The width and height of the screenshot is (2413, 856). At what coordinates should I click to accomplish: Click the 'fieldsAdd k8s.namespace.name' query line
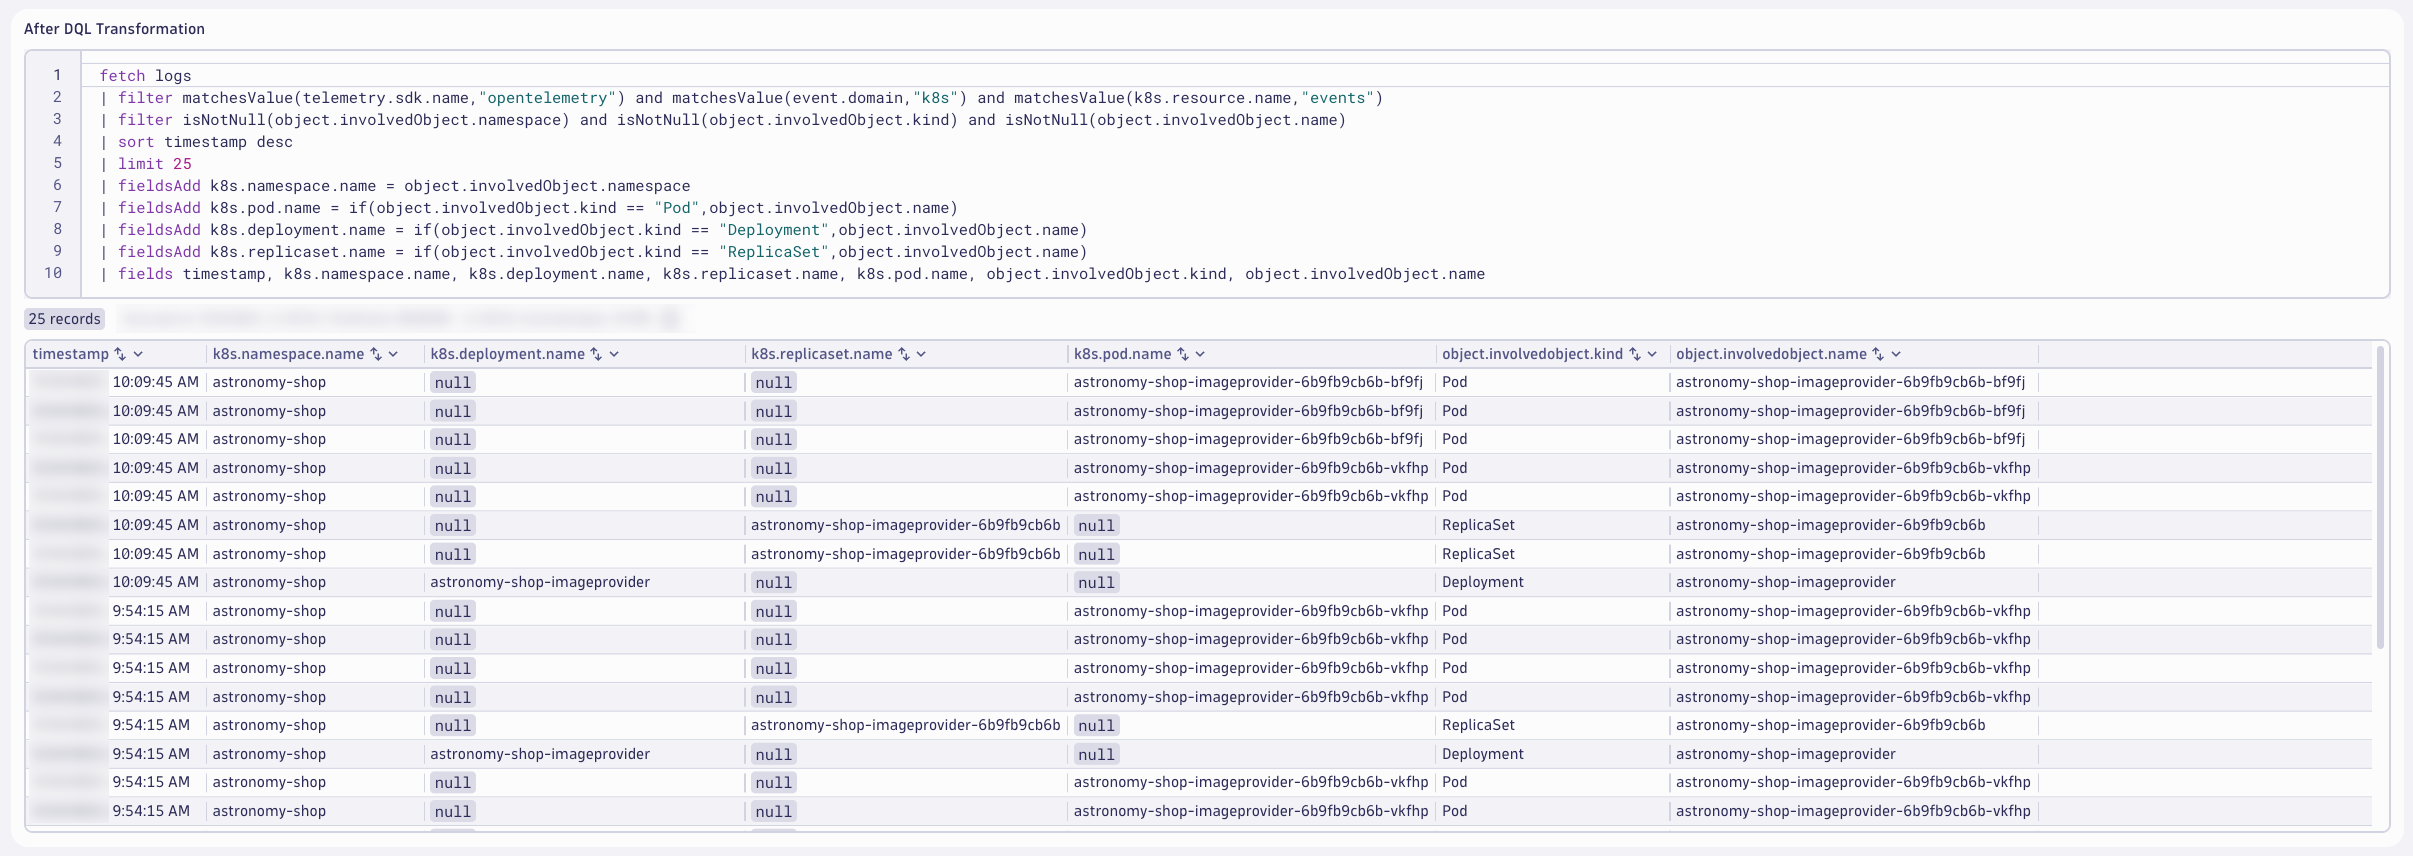coord(395,186)
